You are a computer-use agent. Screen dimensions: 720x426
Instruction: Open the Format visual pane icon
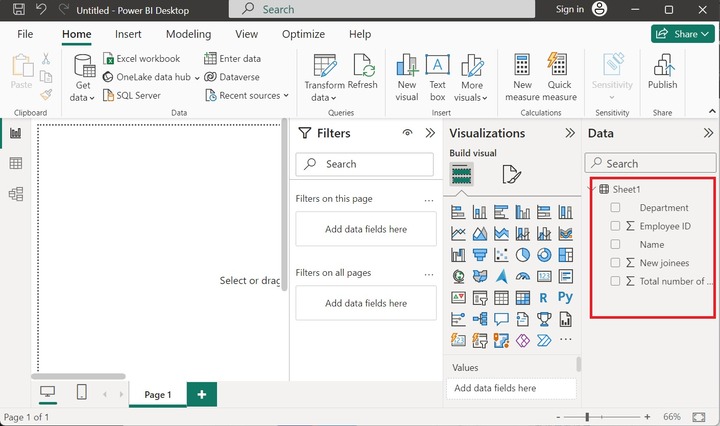pos(511,174)
